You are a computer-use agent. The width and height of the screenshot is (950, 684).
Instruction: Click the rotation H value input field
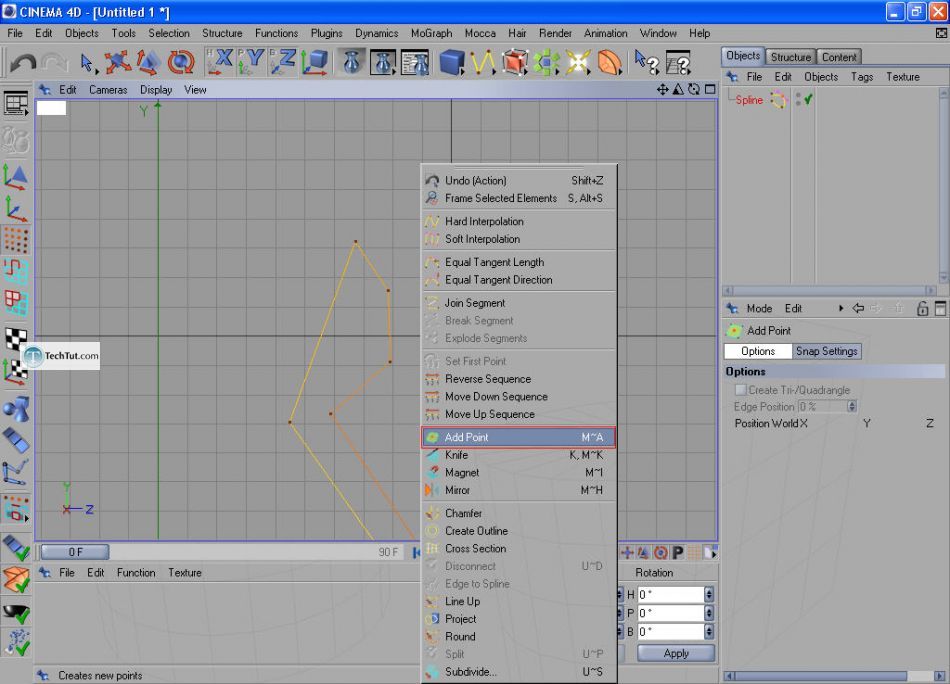click(x=670, y=594)
